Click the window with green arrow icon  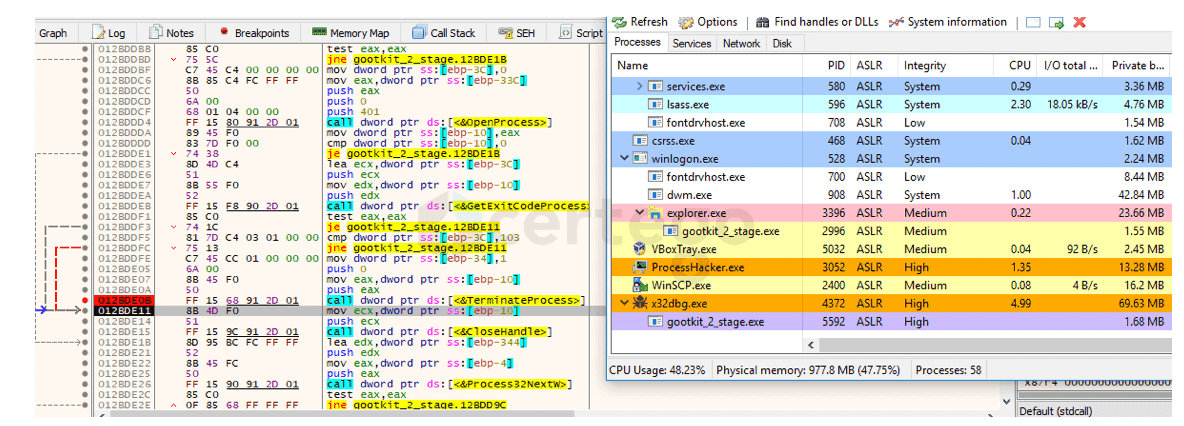pos(1056,22)
